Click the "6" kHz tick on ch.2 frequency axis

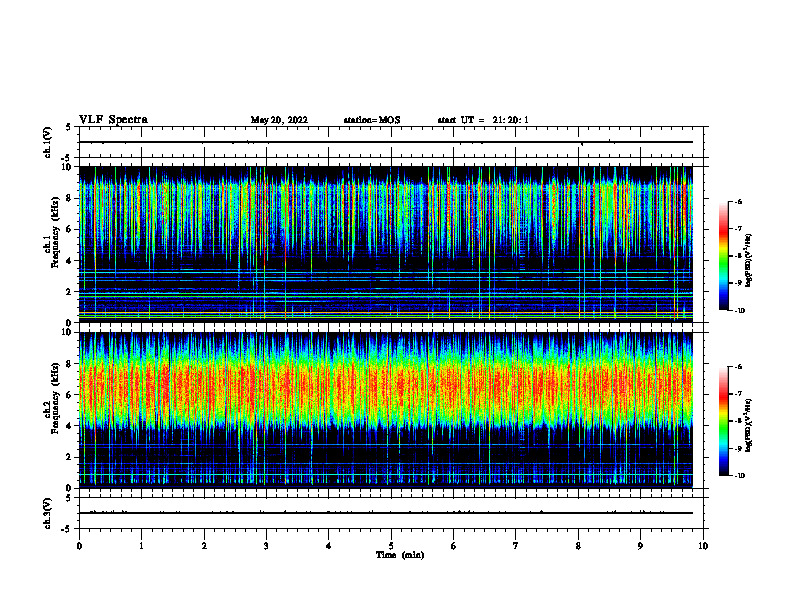tap(70, 395)
